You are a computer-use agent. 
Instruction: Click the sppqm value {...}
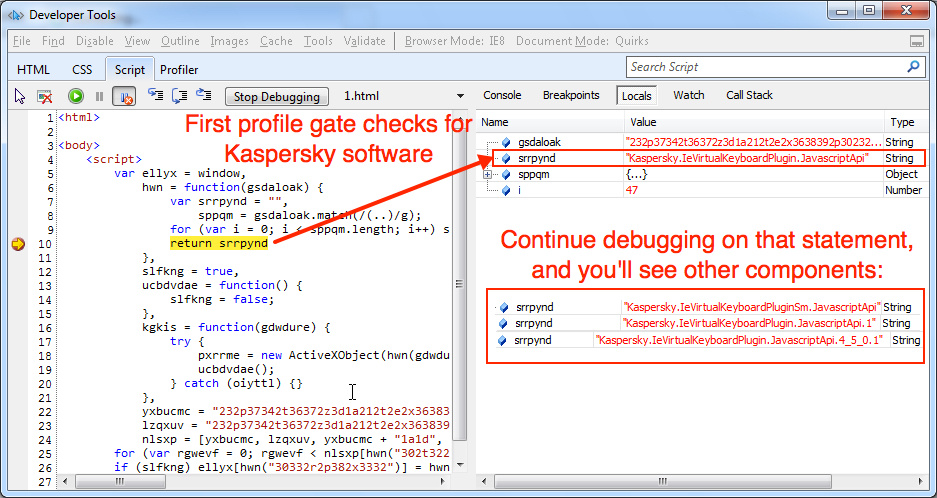pos(636,175)
